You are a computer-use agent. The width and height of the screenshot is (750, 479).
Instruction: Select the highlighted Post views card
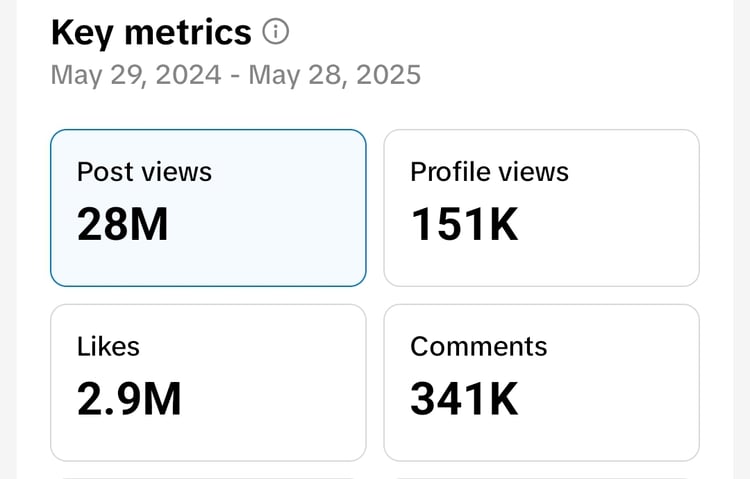pyautogui.click(x=208, y=207)
